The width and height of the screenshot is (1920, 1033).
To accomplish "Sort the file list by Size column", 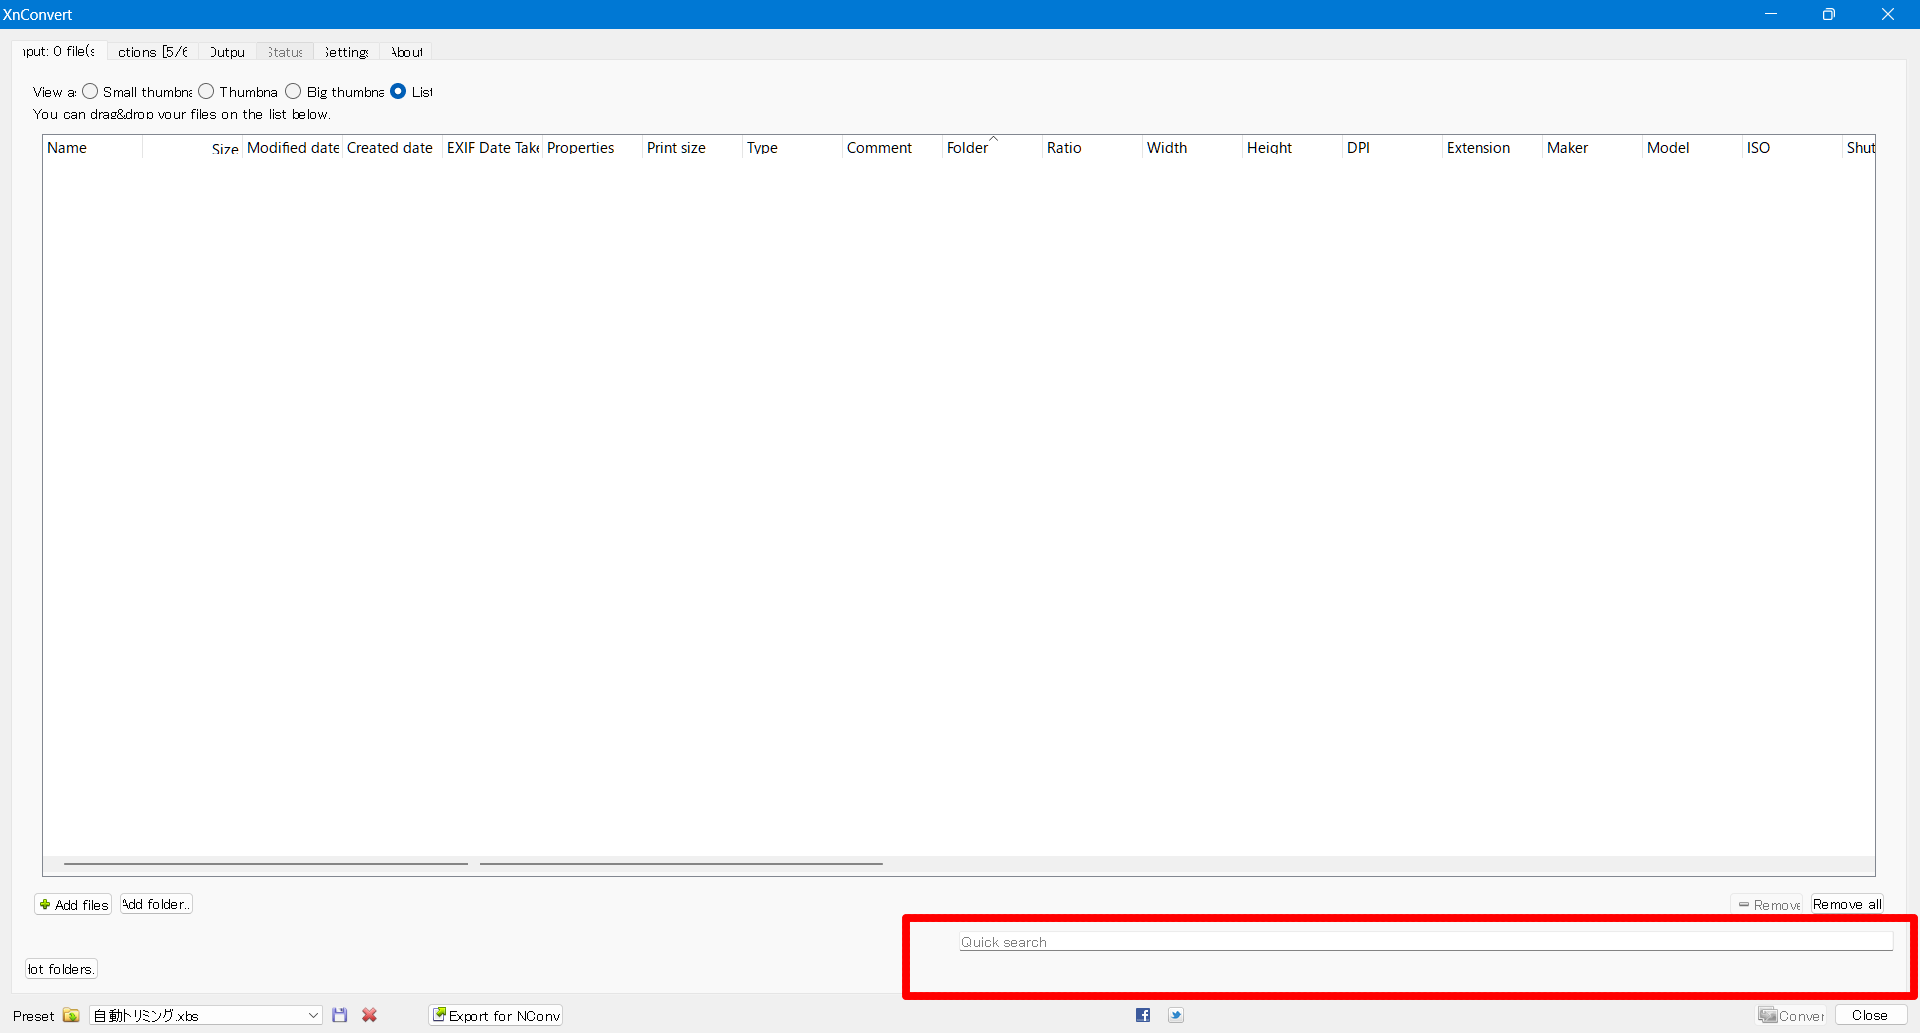I will click(x=192, y=148).
